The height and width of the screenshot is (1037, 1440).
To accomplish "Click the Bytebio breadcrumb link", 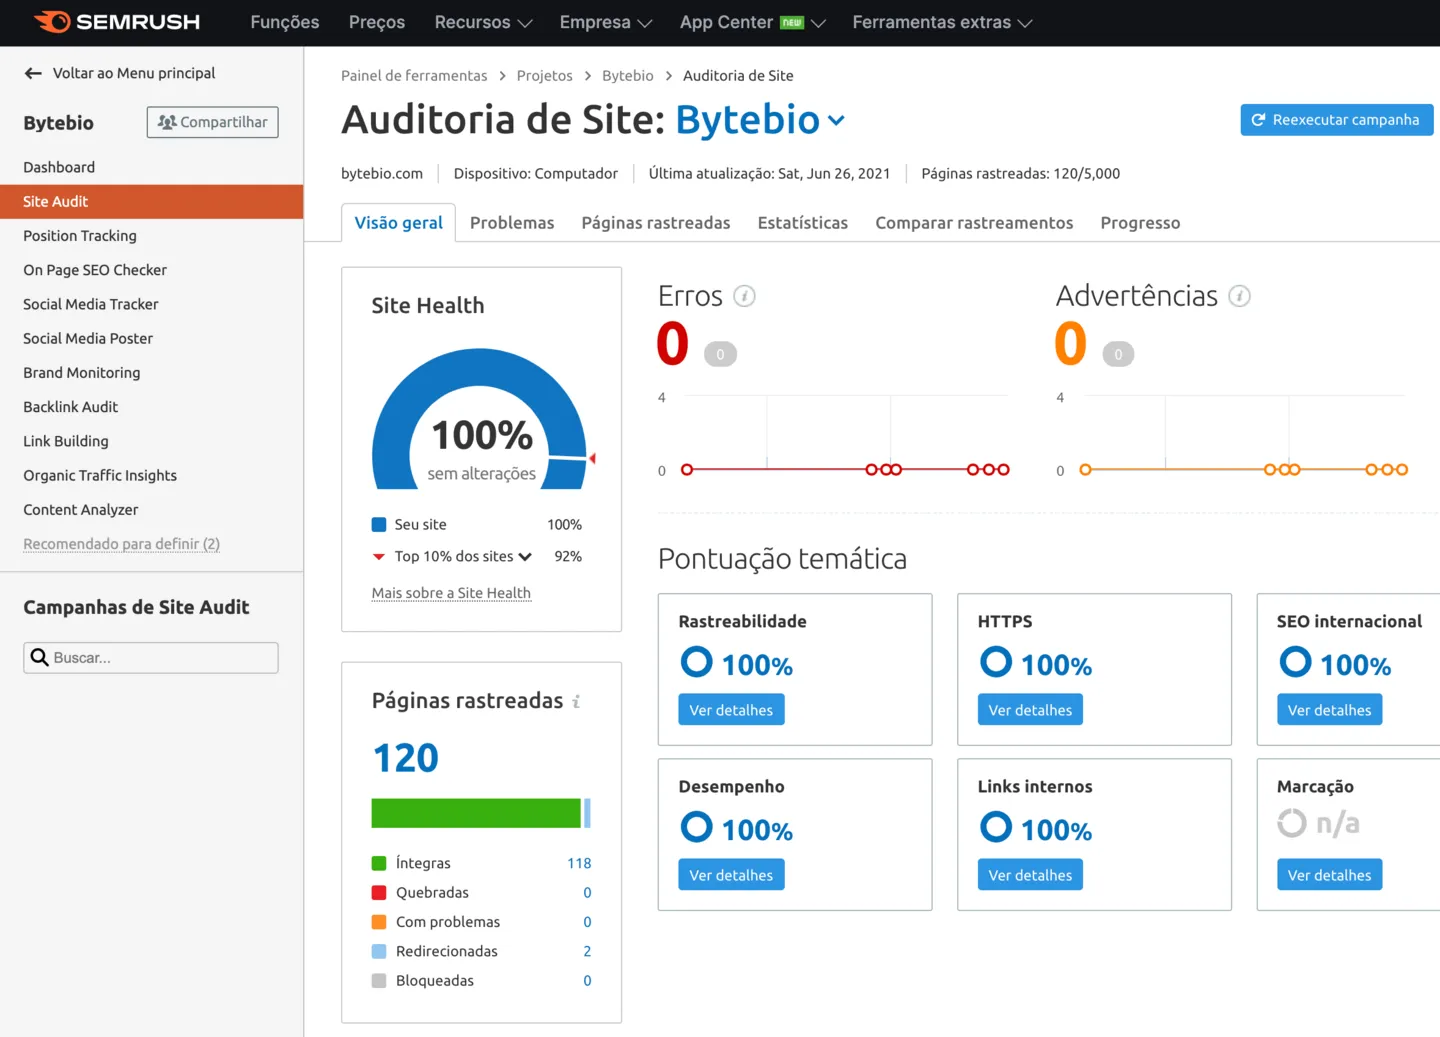I will tap(628, 76).
